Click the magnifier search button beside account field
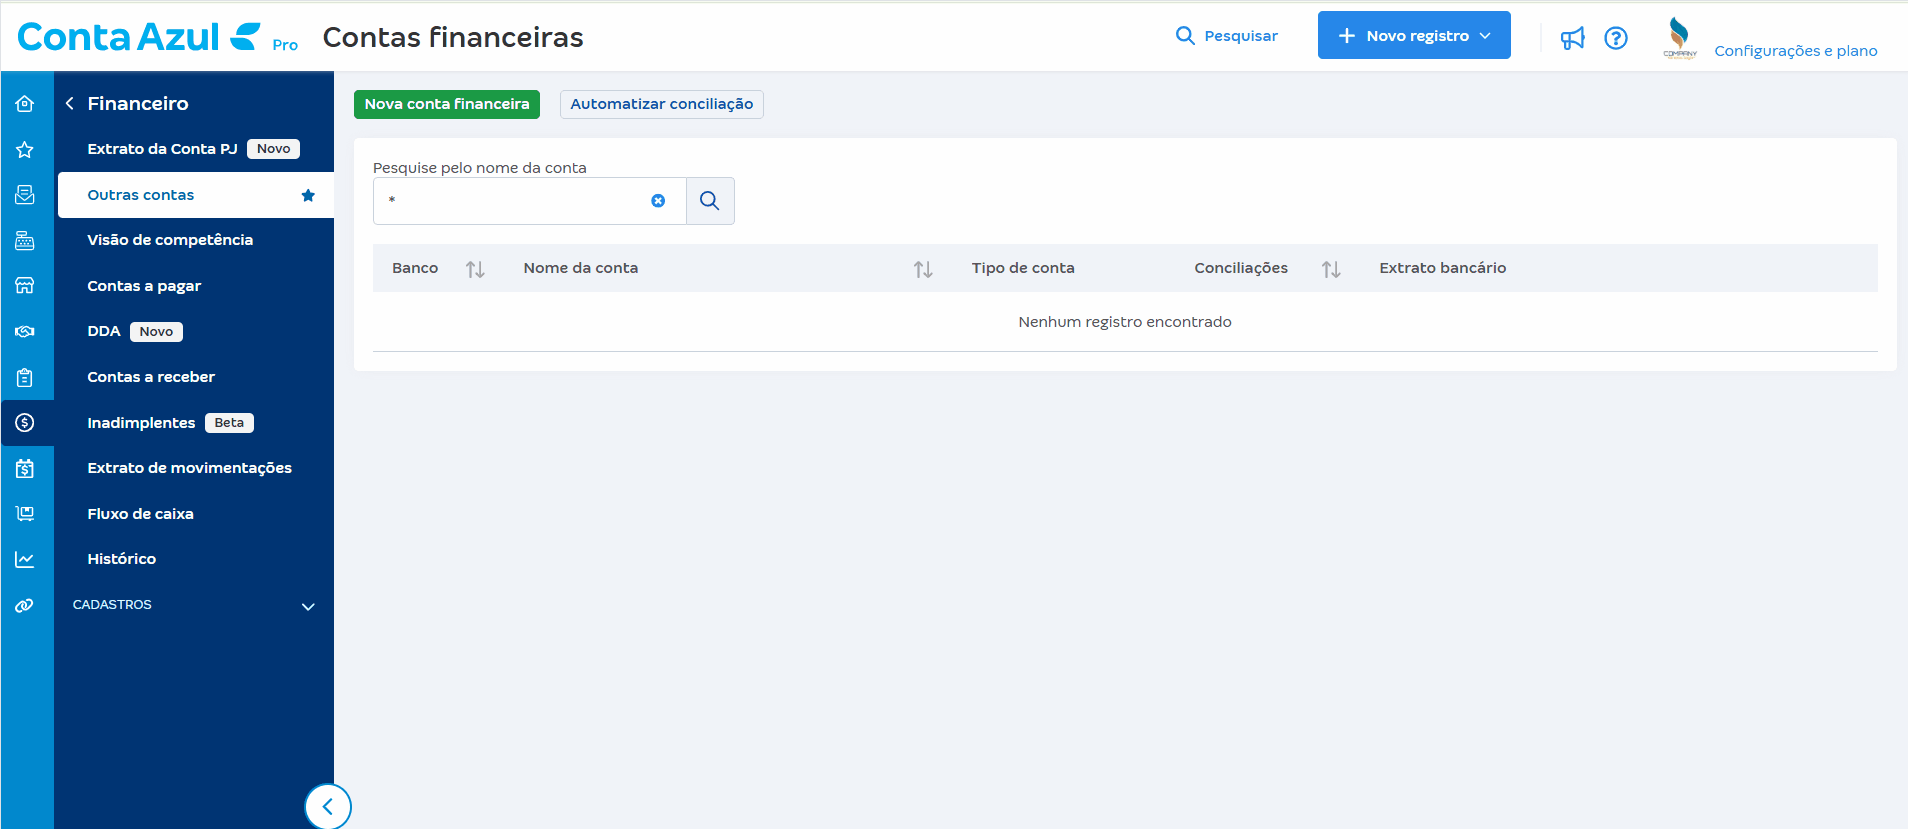 pyautogui.click(x=710, y=201)
